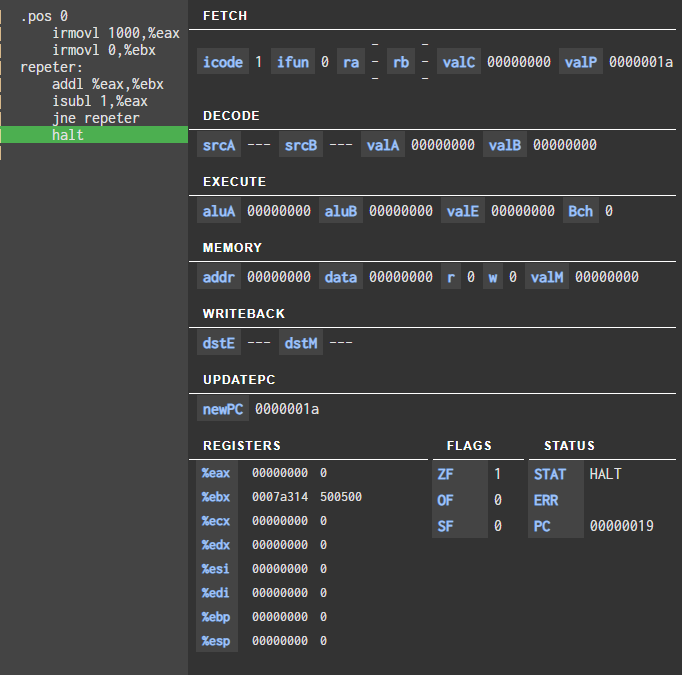This screenshot has height=675, width=682.
Task: Select the 'jne repeter' code line
Action: [95, 118]
